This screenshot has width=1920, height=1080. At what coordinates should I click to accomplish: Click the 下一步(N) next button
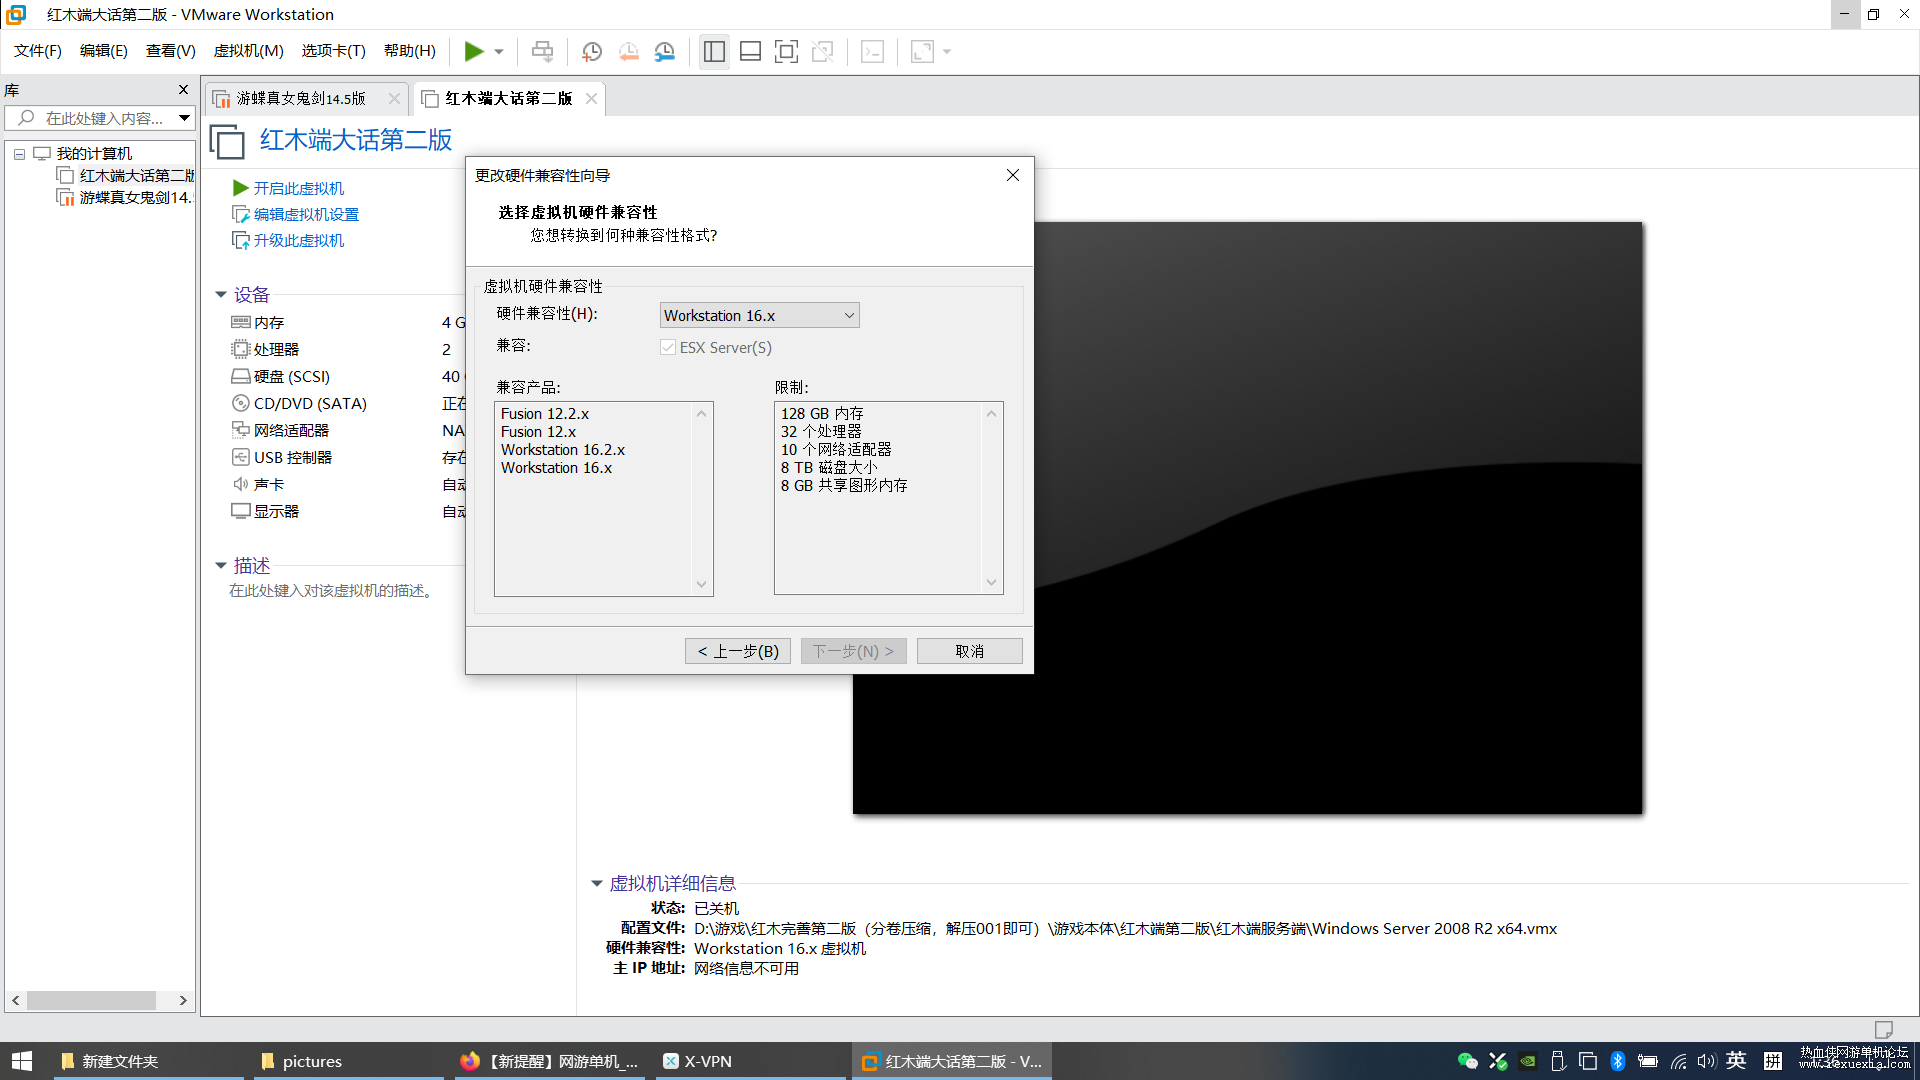pyautogui.click(x=854, y=651)
